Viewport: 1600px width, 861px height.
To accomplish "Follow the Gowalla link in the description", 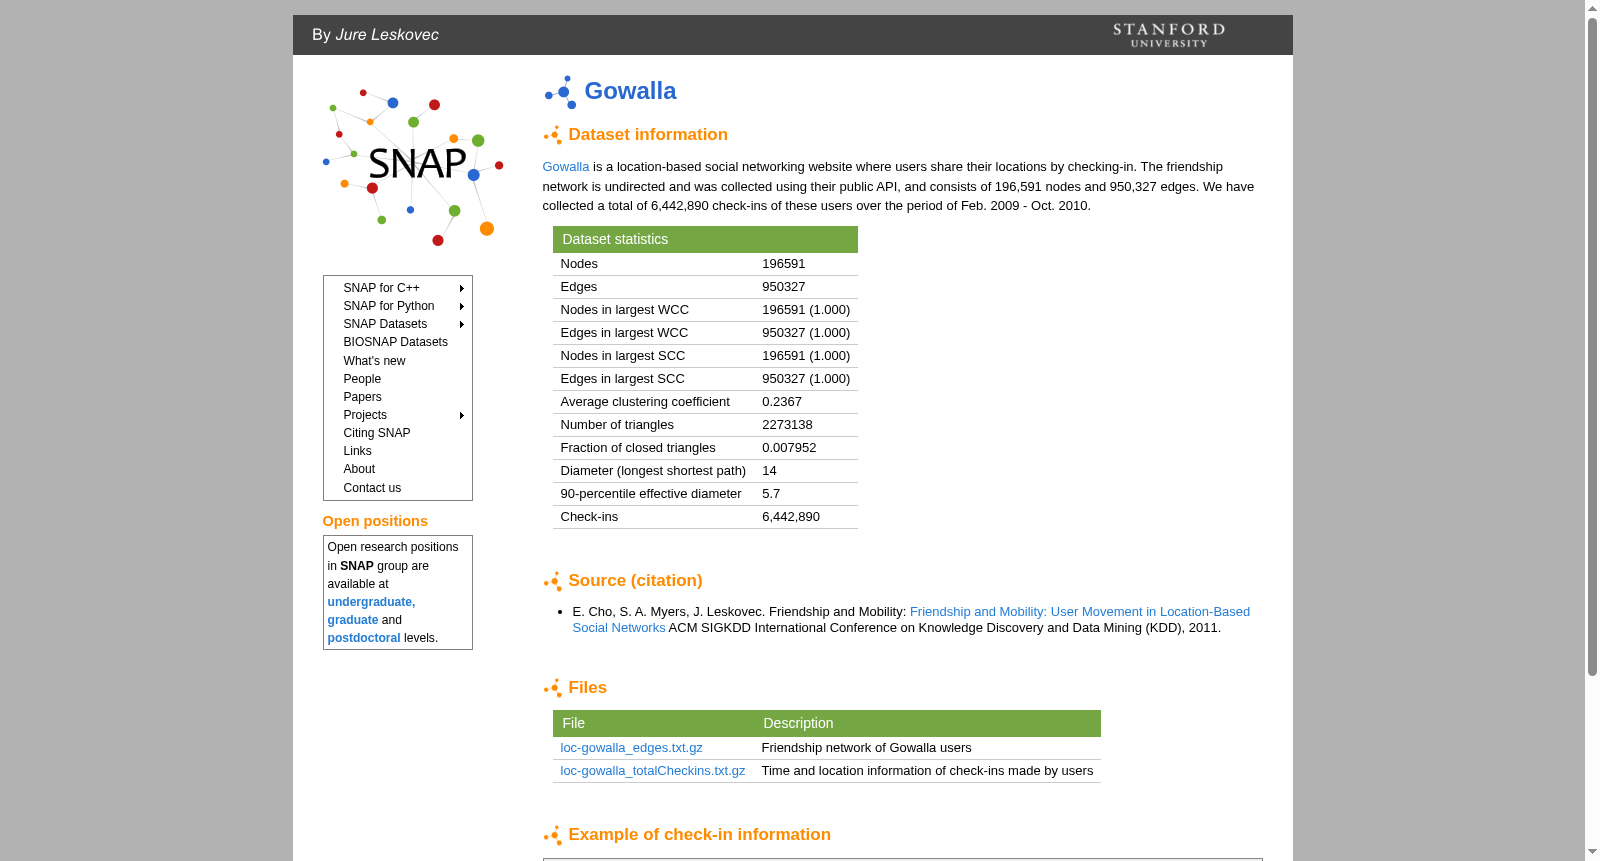I will point(566,167).
